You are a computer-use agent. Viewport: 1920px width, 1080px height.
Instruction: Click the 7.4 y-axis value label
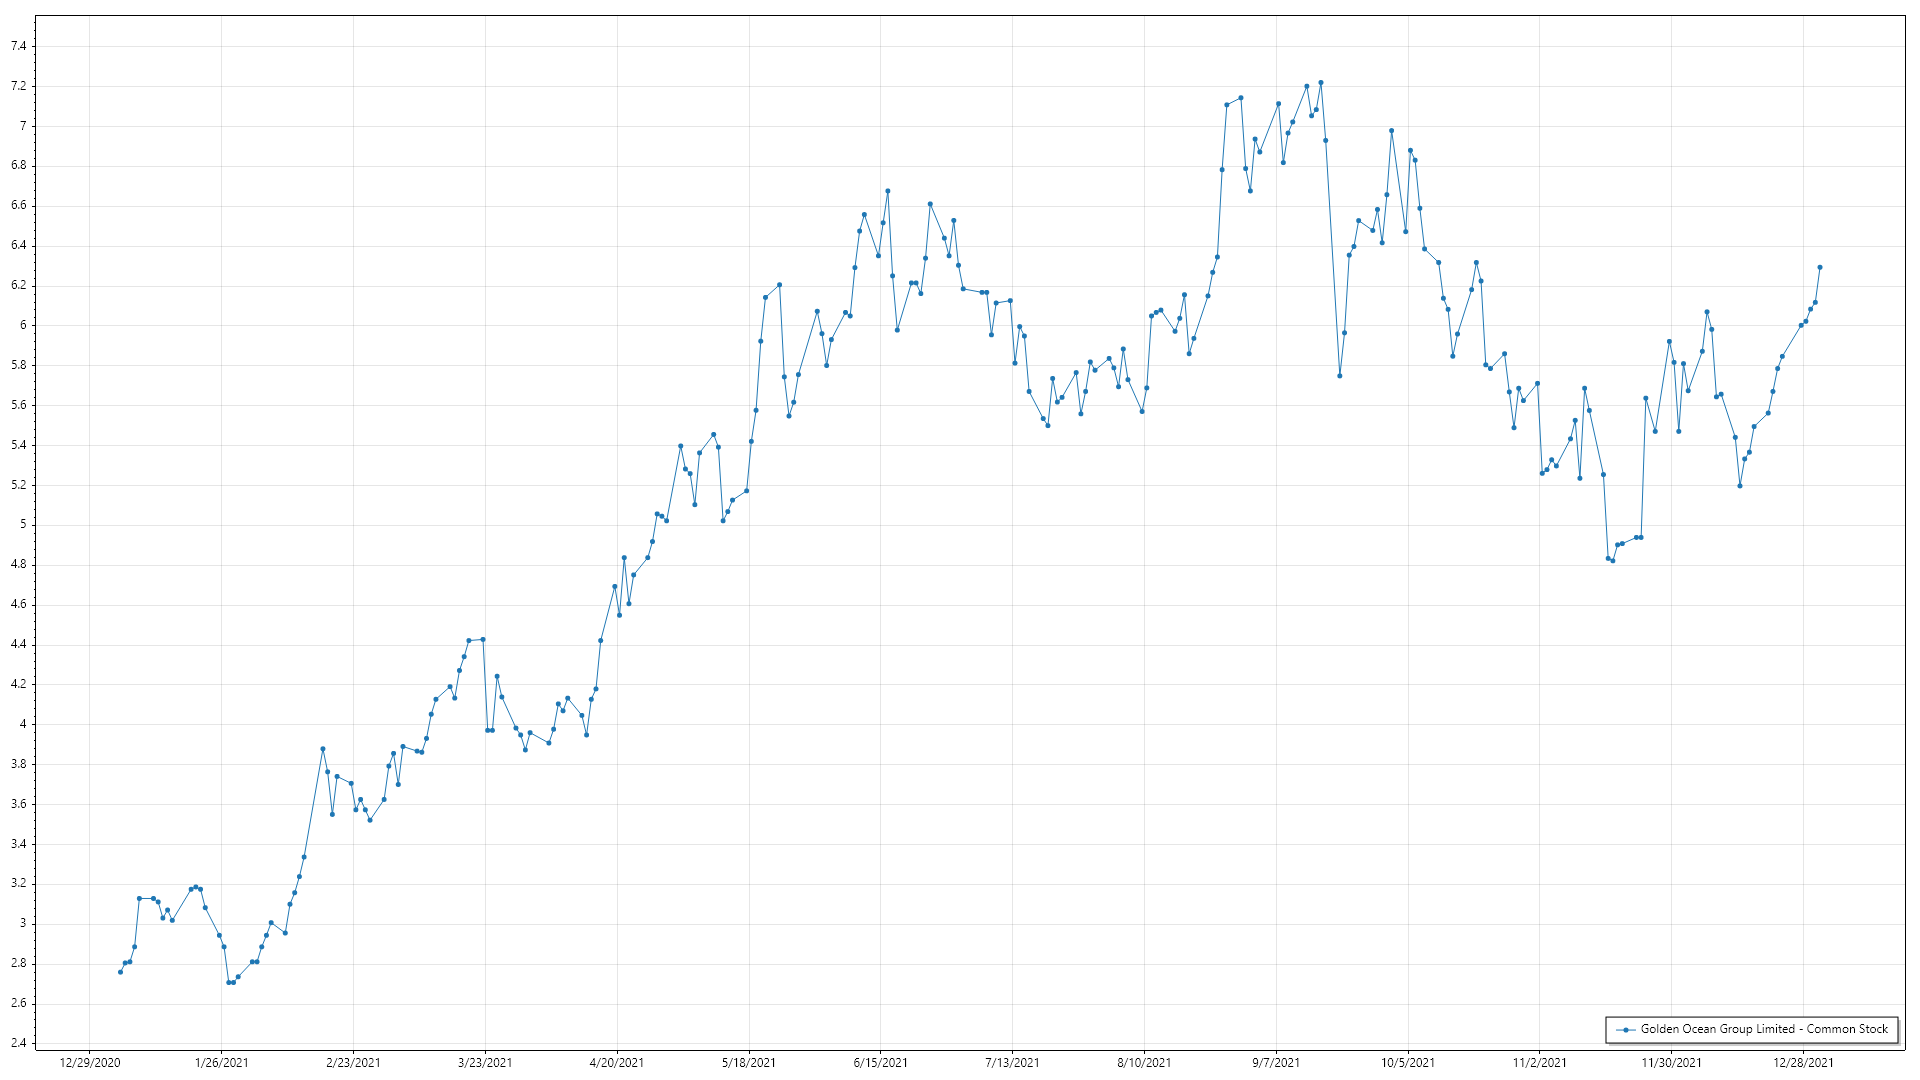pos(19,46)
